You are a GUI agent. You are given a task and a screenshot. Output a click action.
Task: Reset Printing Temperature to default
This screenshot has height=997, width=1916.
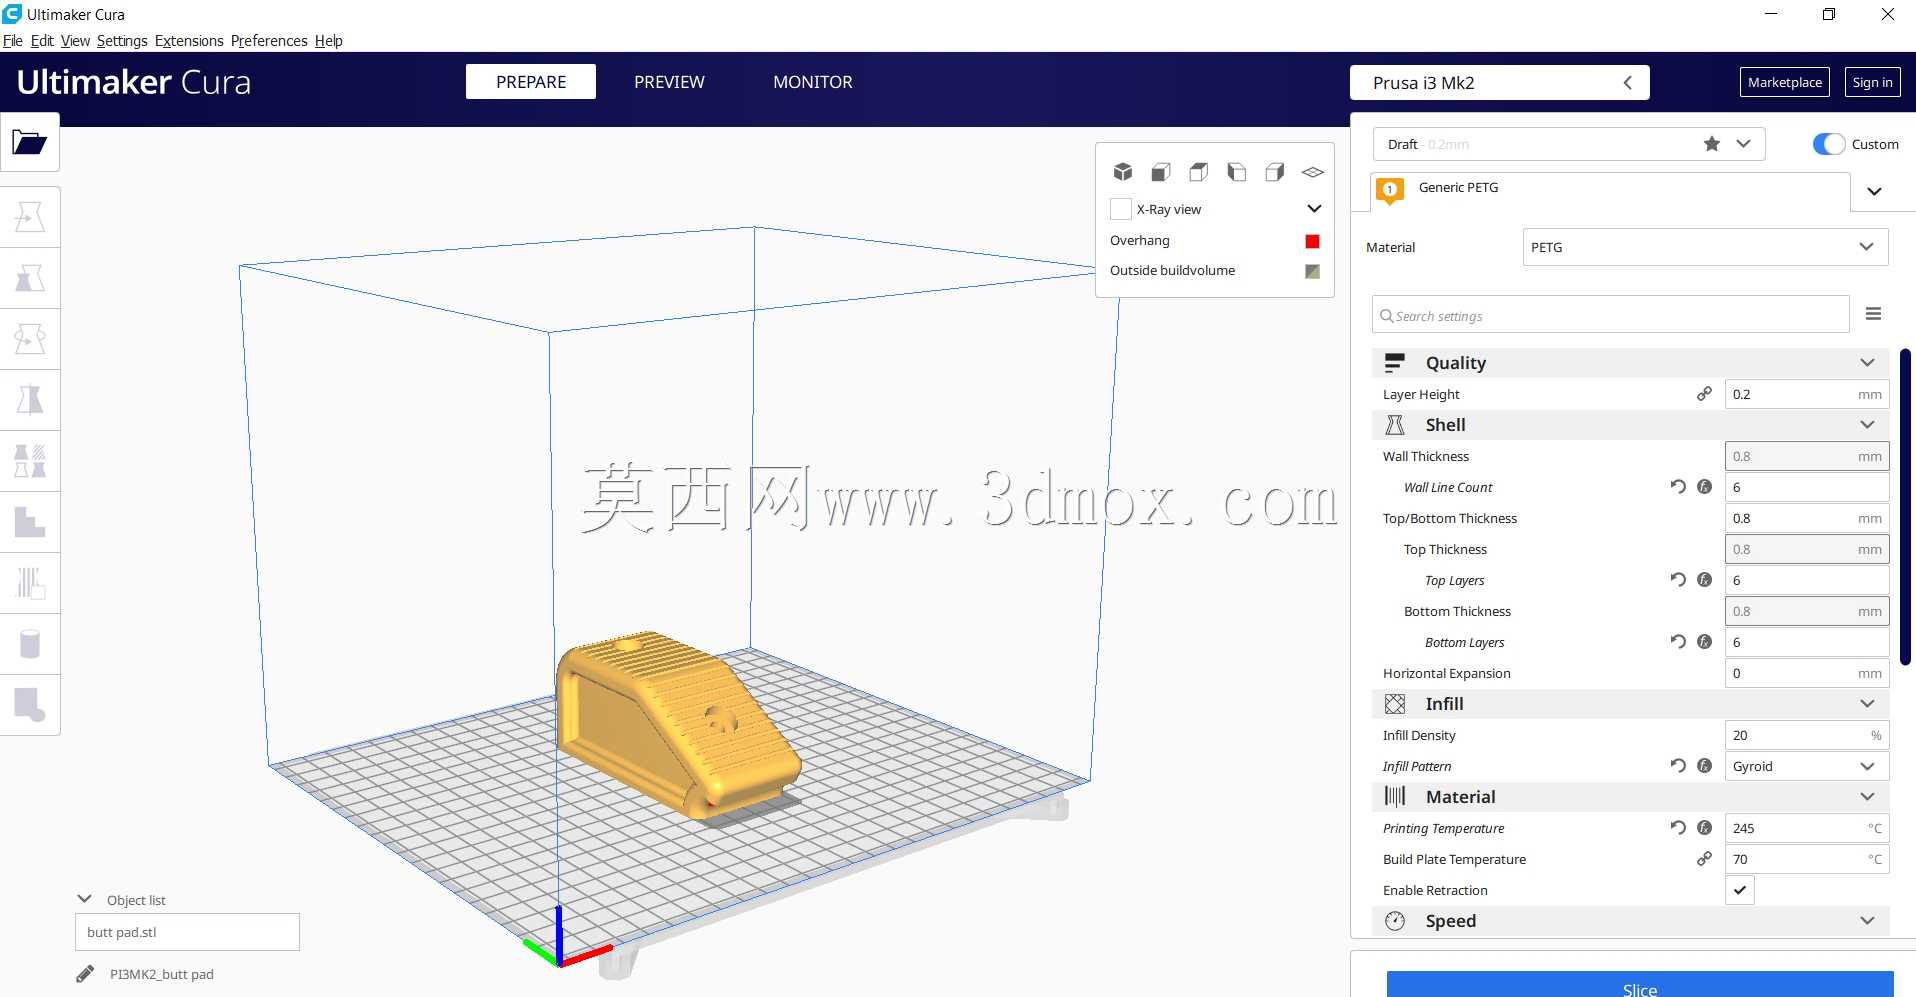(x=1678, y=828)
